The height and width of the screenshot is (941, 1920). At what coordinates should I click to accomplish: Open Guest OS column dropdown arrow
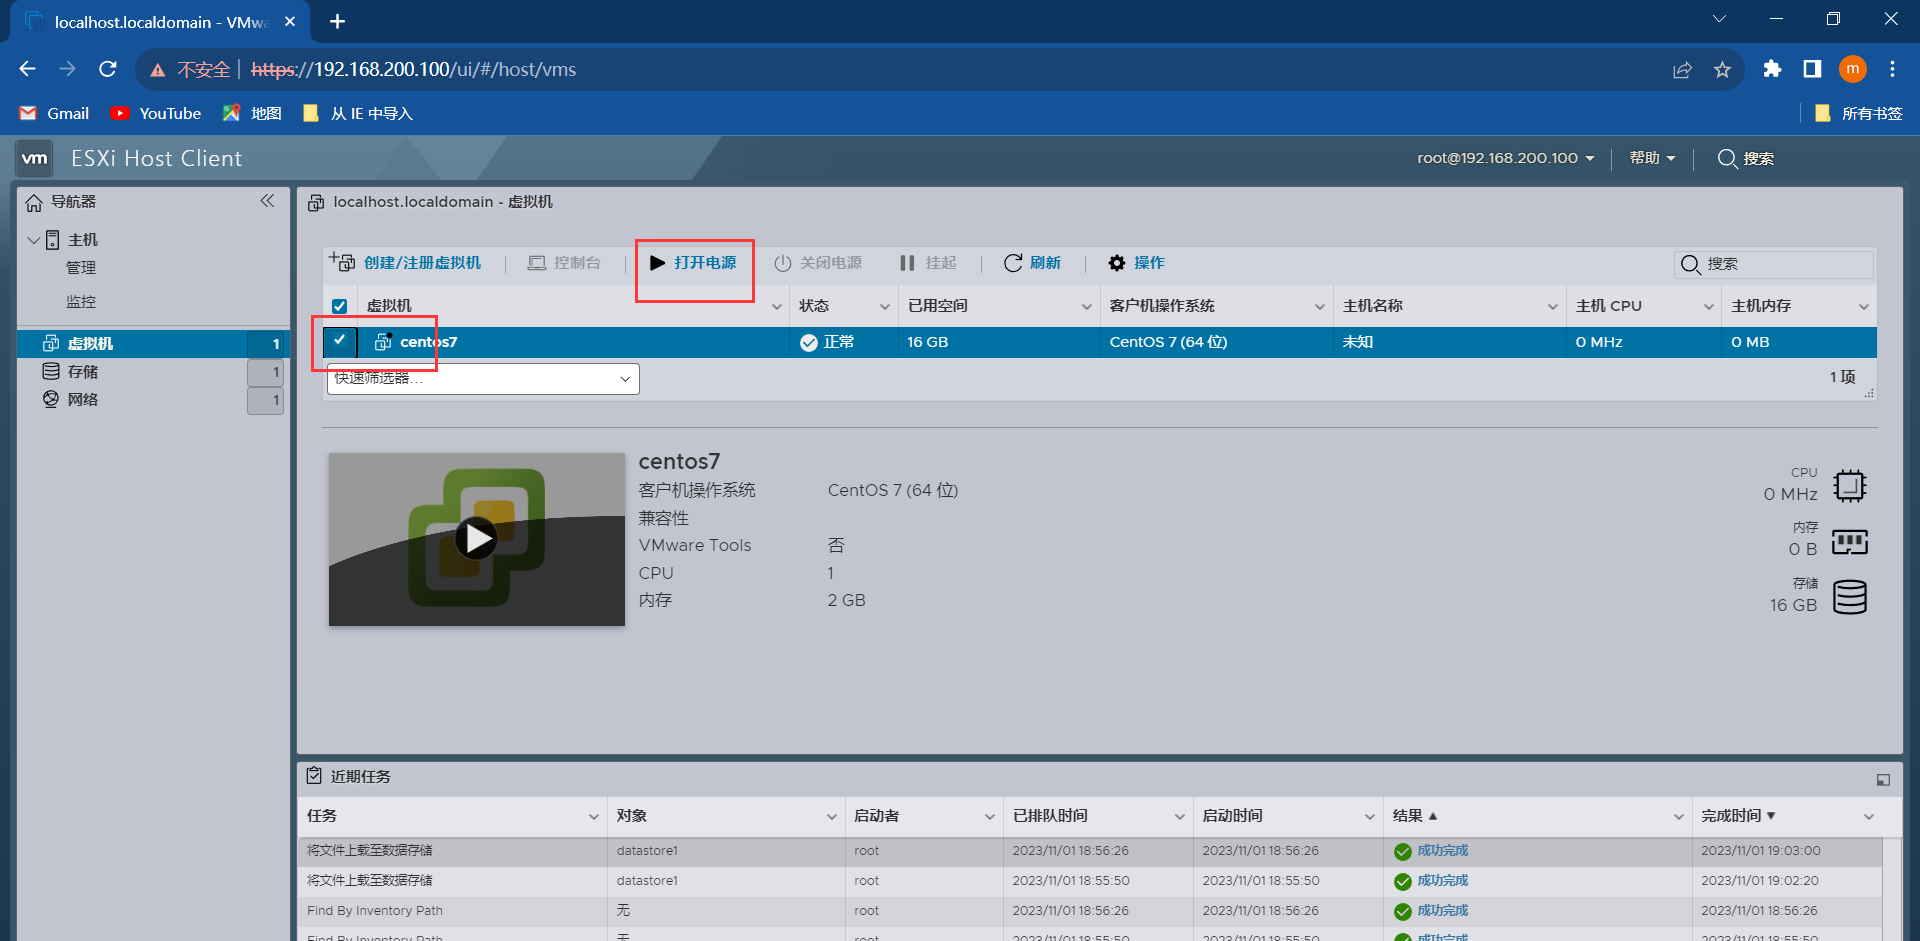click(x=1320, y=307)
